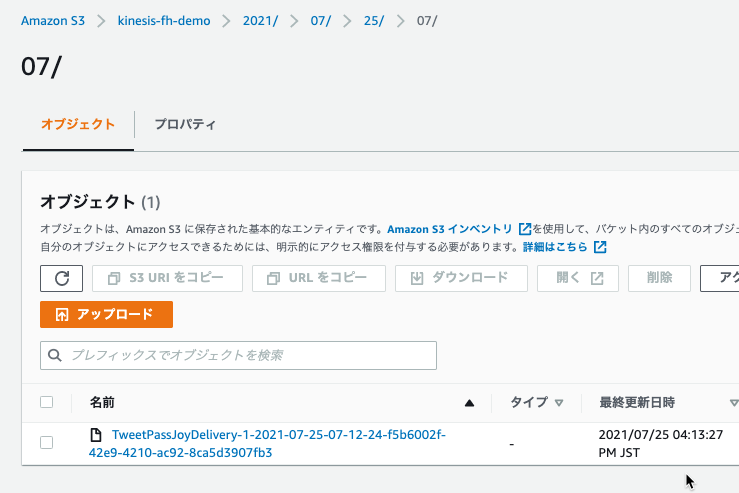Refresh the object list
The width and height of the screenshot is (739, 493).
click(61, 278)
